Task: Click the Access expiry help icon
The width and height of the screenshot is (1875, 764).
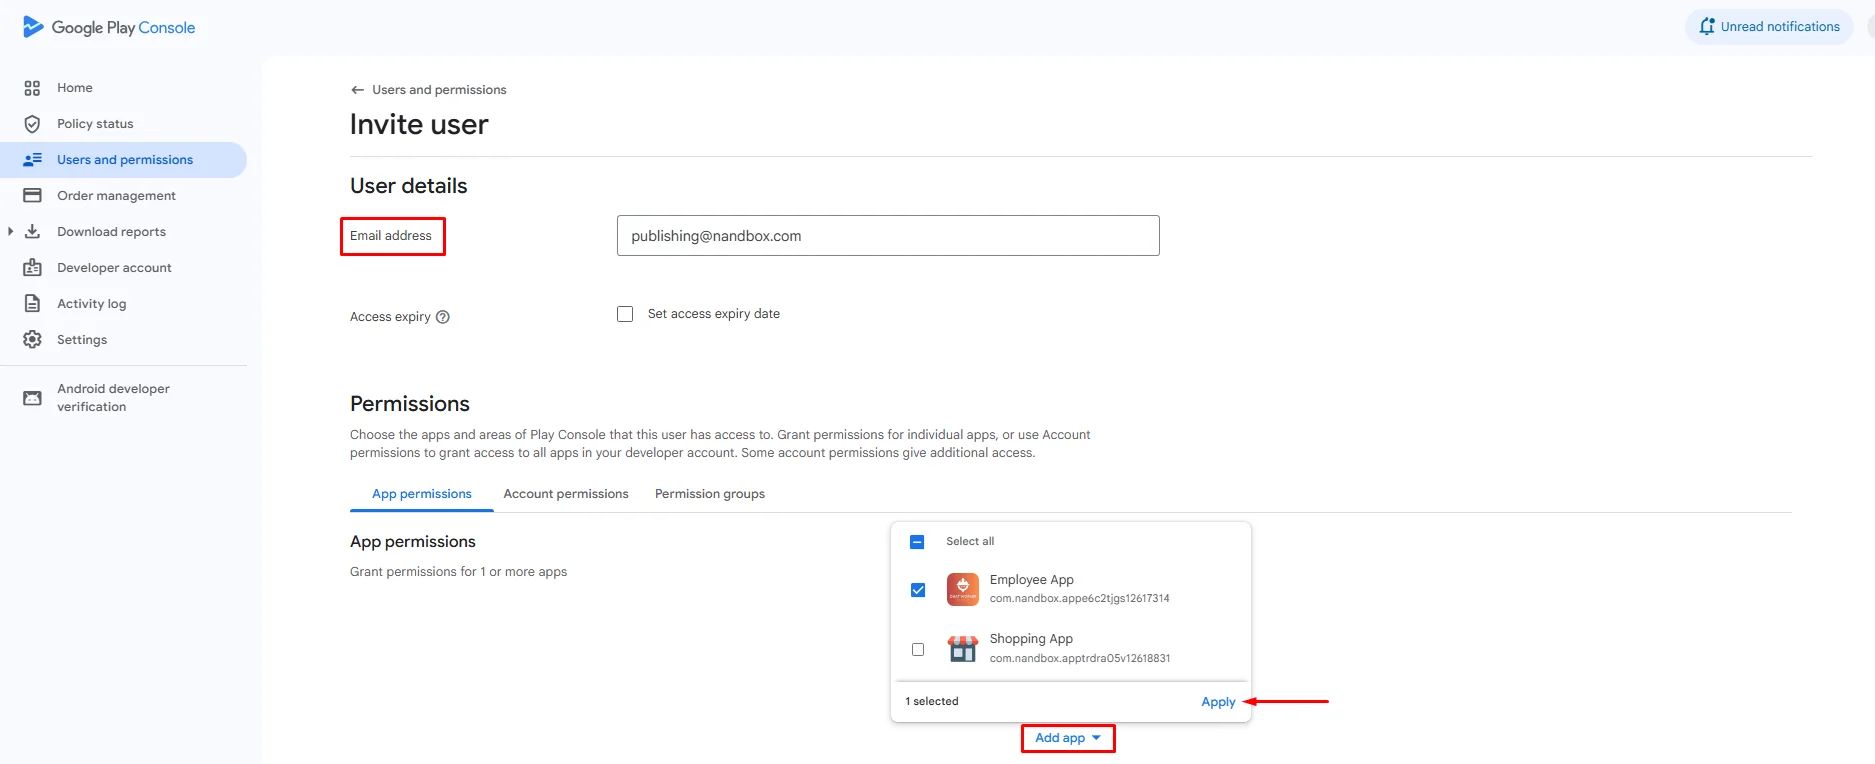Action: 443,317
